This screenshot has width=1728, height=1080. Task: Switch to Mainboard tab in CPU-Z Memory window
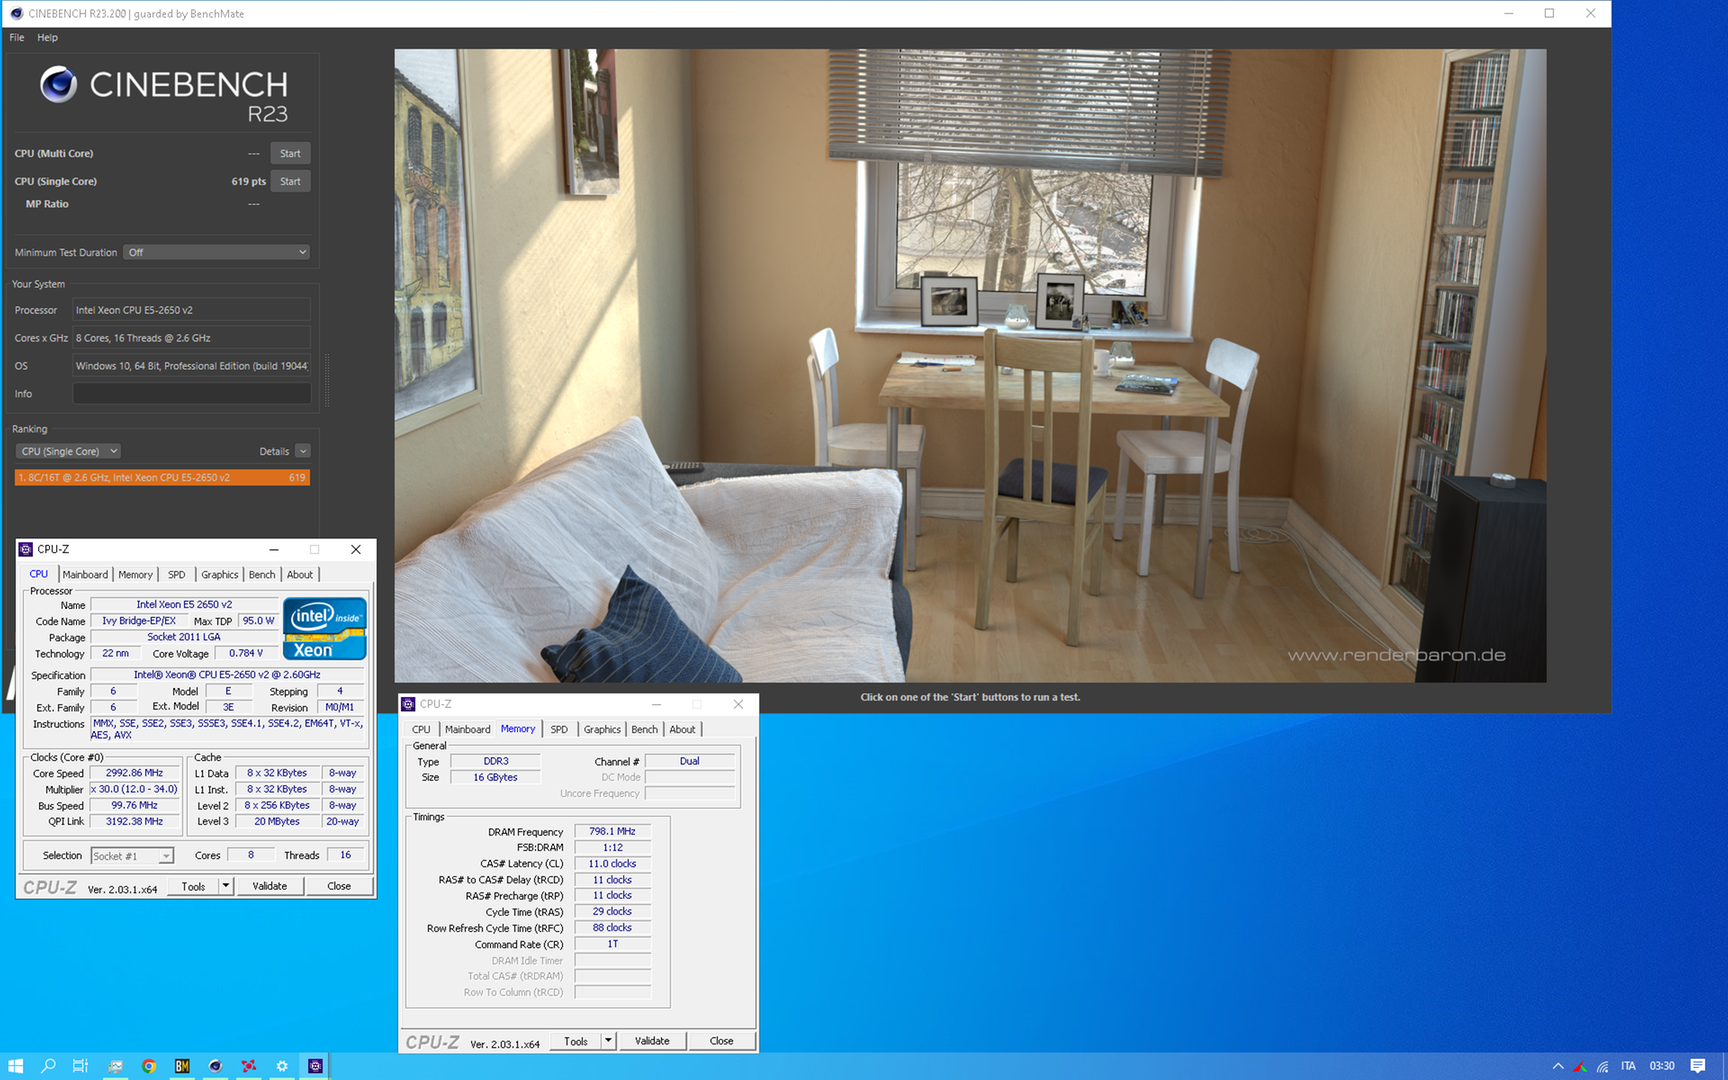point(467,730)
